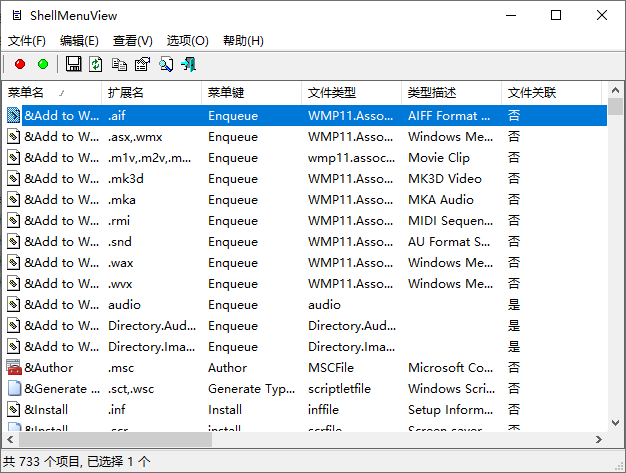This screenshot has width=626, height=473.
Task: Click the Find magnifier toolbar icon
Action: pyautogui.click(x=166, y=64)
